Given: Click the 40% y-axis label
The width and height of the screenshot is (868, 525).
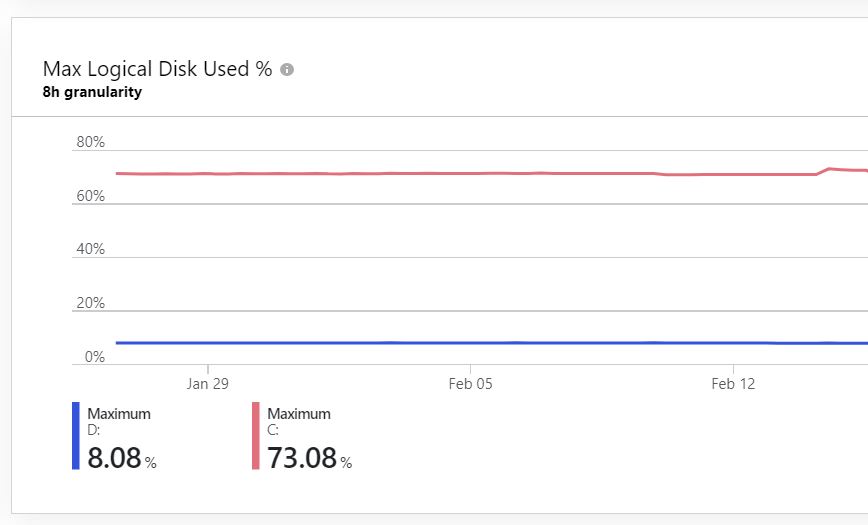Looking at the screenshot, I should (90, 249).
